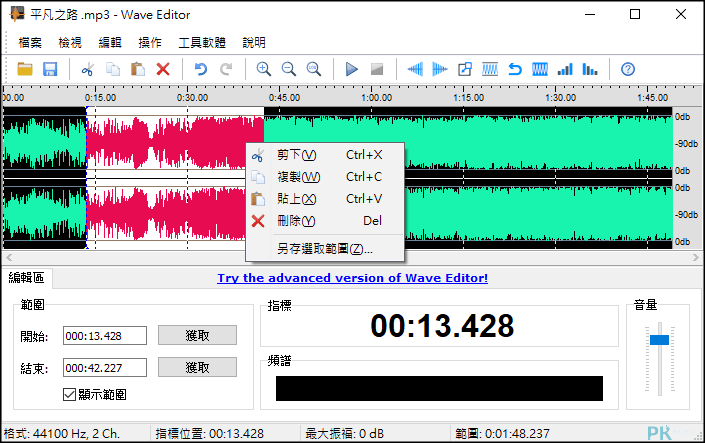Choose 另存選取範圍(Z)... from the context menu
This screenshot has height=443, width=705.
[325, 249]
